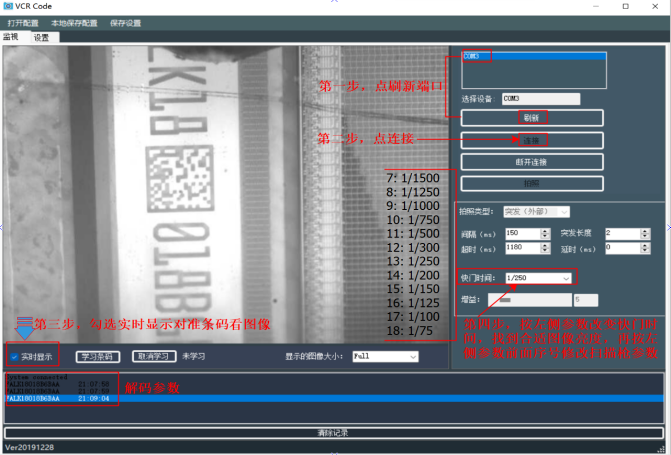Click the 本地保存配置 menu item
This screenshot has height=455, width=671.
coord(74,23)
